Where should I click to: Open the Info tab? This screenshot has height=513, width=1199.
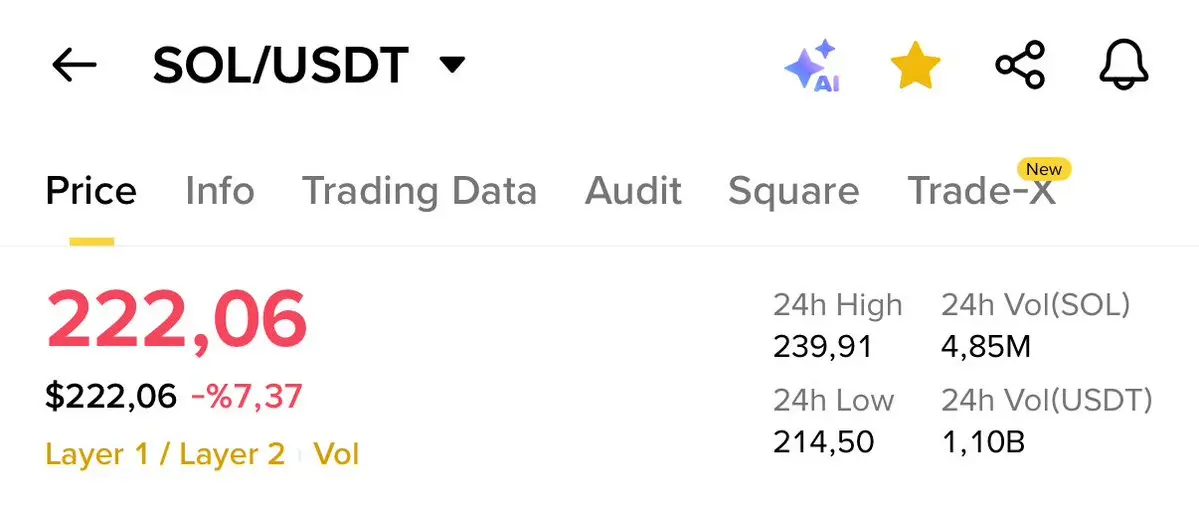coord(219,190)
